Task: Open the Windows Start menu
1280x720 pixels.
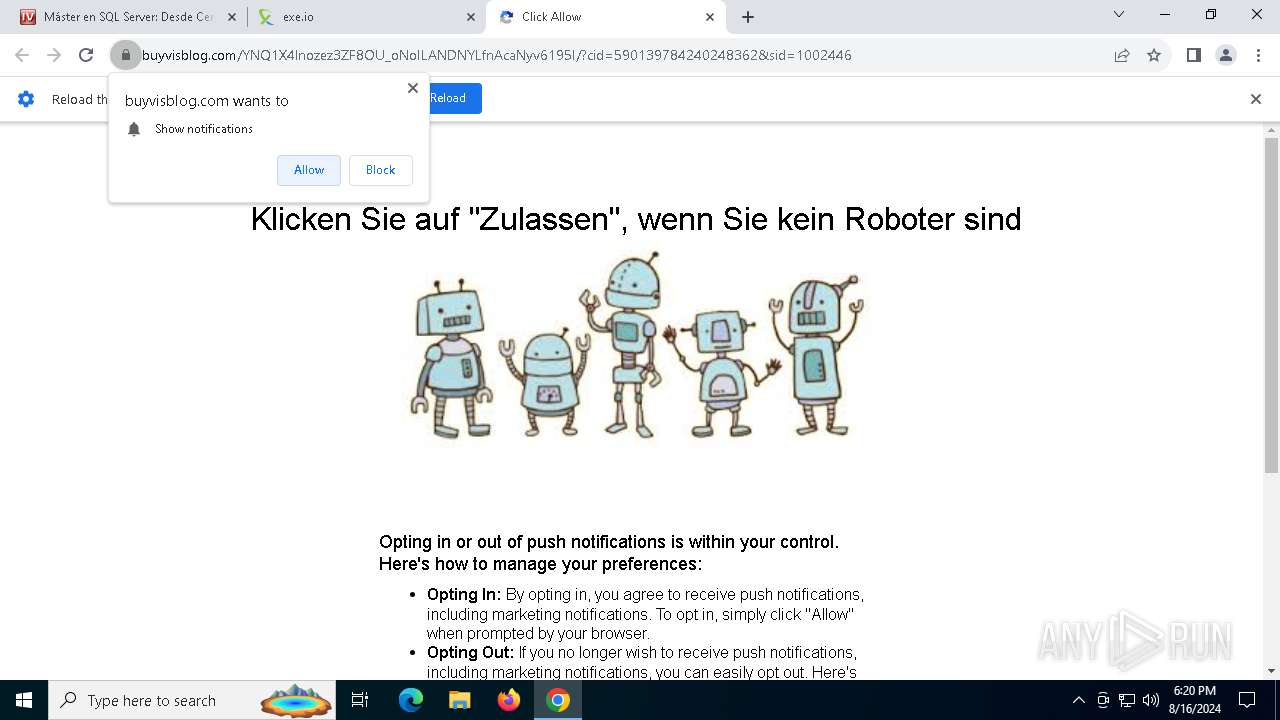Action: pyautogui.click(x=24, y=700)
